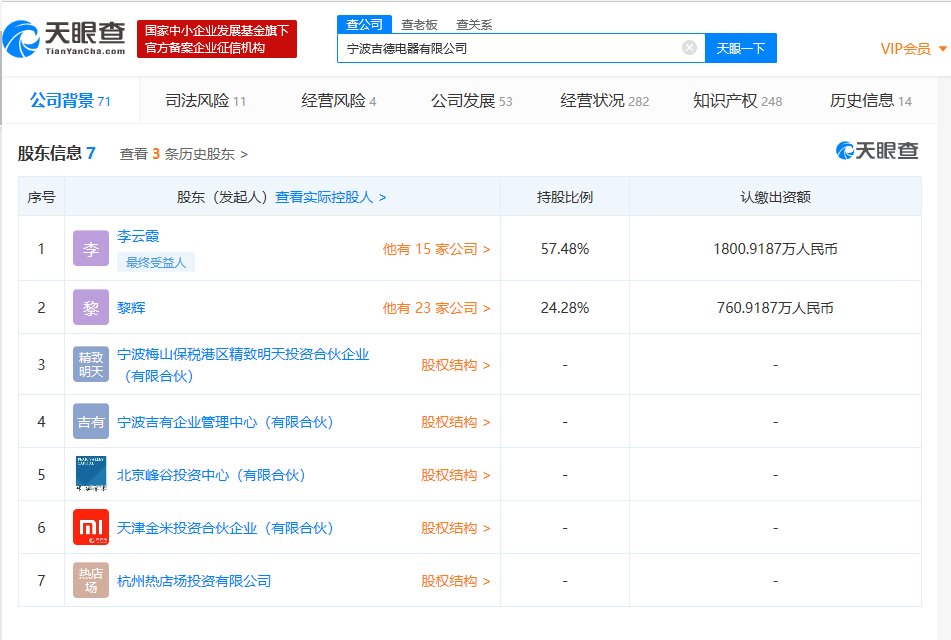Image resolution: width=951 pixels, height=640 pixels.
Task: Click the purple 黎 avatar icon
Action: (91, 308)
